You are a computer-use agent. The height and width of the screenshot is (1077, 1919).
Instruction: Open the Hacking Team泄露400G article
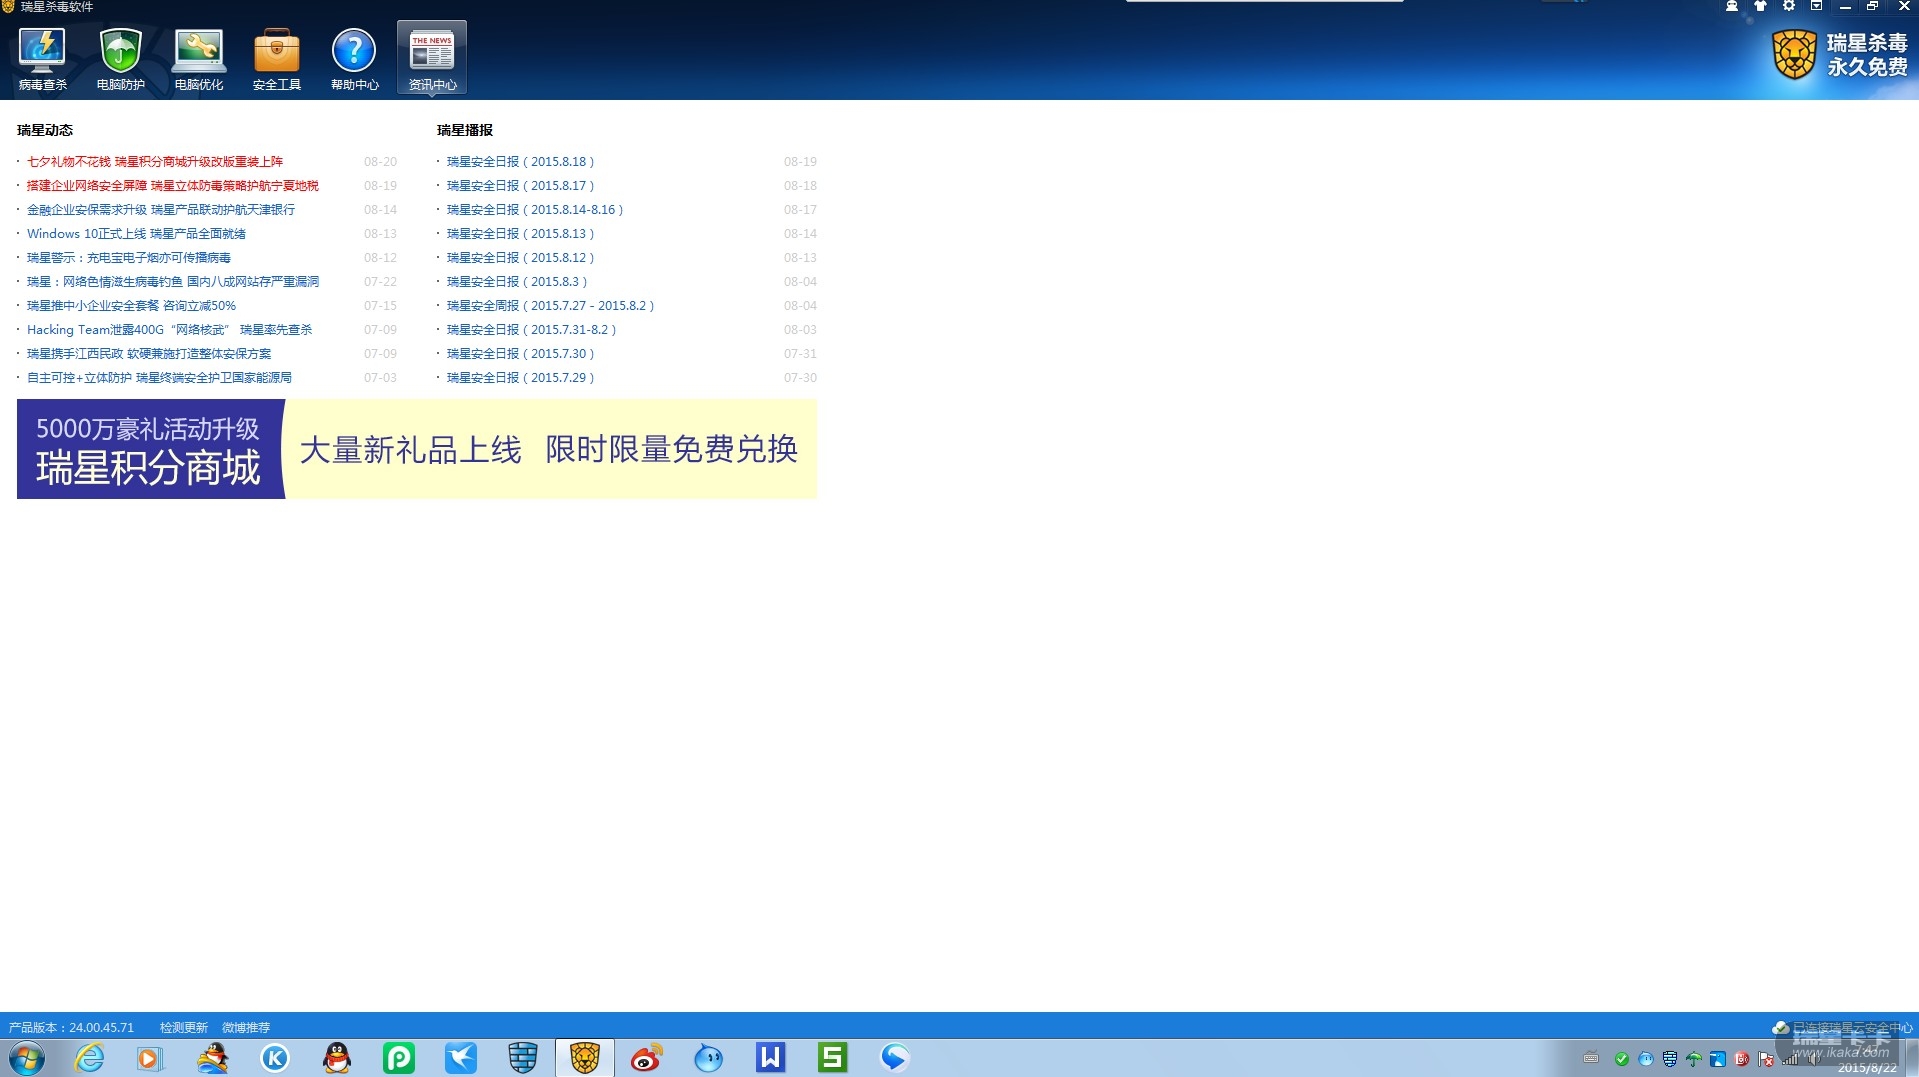click(169, 330)
